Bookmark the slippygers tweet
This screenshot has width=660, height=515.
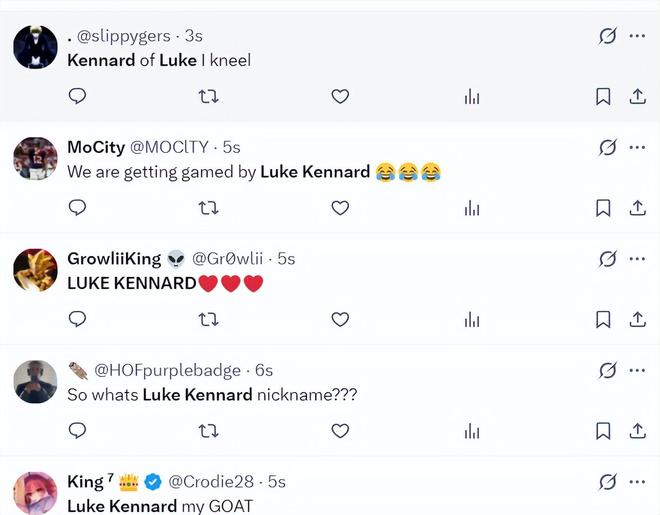tap(603, 96)
